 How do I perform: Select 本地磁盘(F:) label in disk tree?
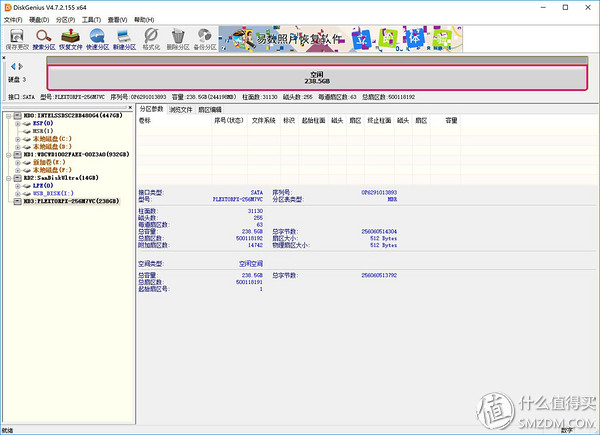click(x=52, y=170)
